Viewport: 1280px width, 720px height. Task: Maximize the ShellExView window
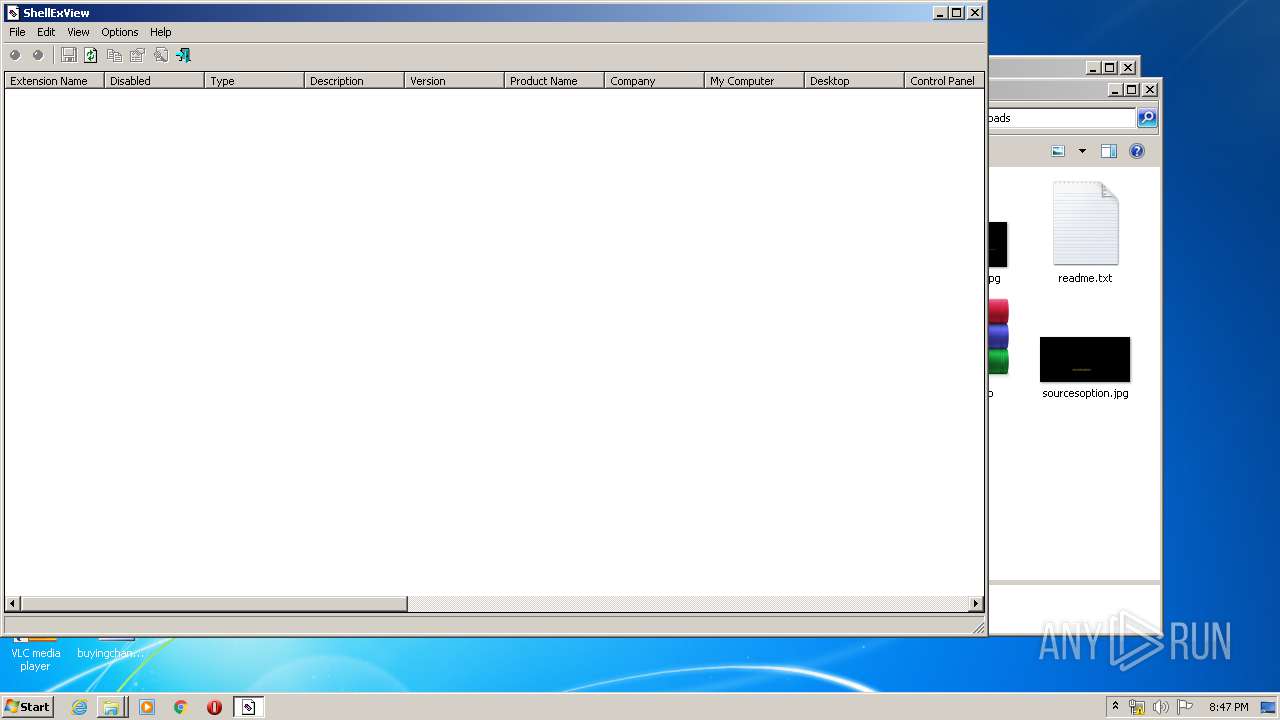pyautogui.click(x=957, y=13)
